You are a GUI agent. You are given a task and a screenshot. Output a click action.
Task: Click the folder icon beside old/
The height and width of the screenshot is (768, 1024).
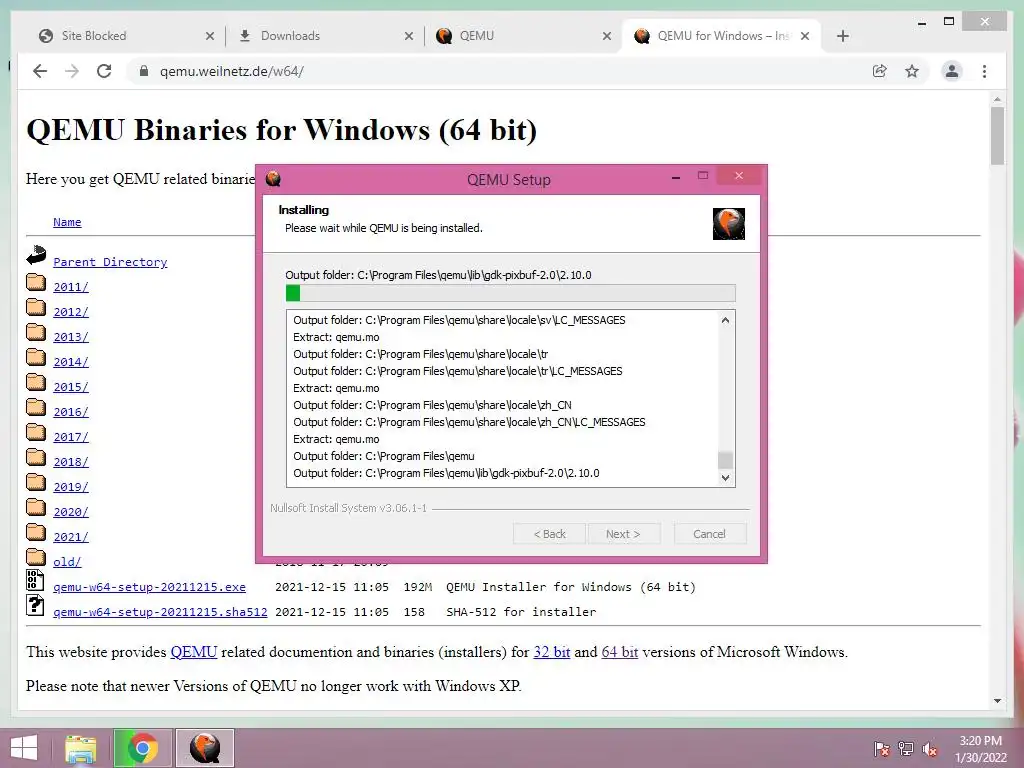coord(36,557)
